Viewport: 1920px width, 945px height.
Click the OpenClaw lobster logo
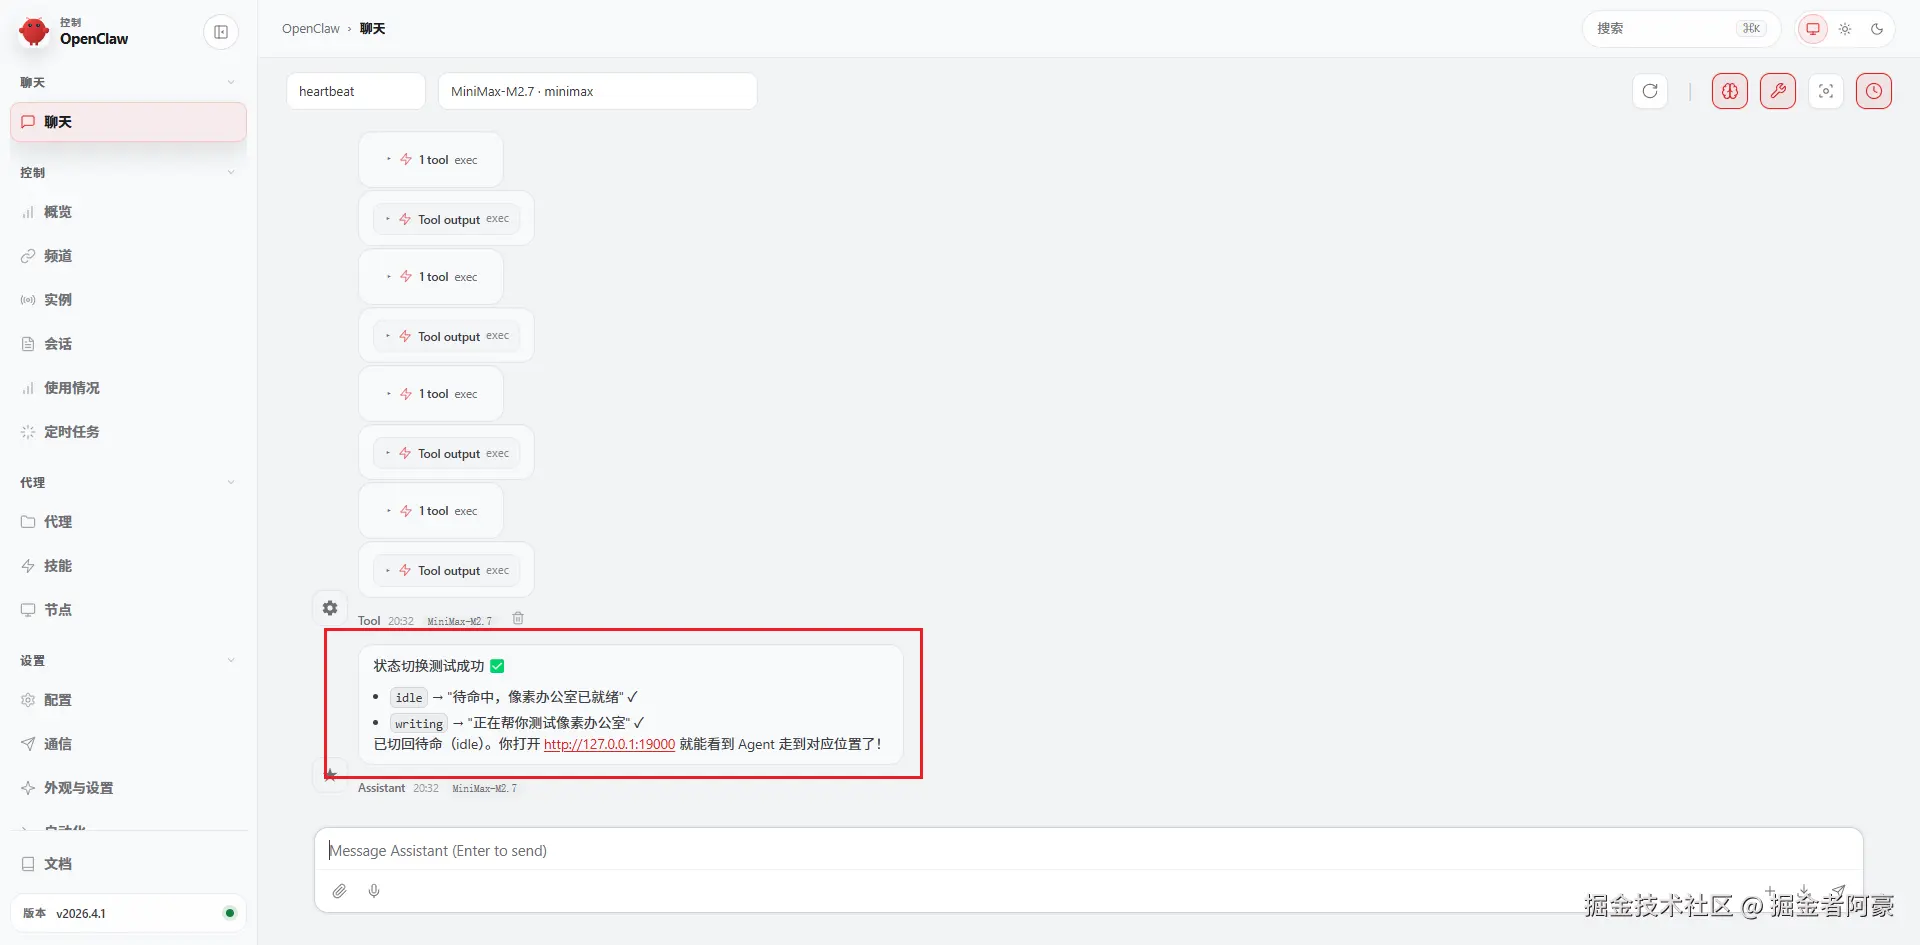pos(34,32)
